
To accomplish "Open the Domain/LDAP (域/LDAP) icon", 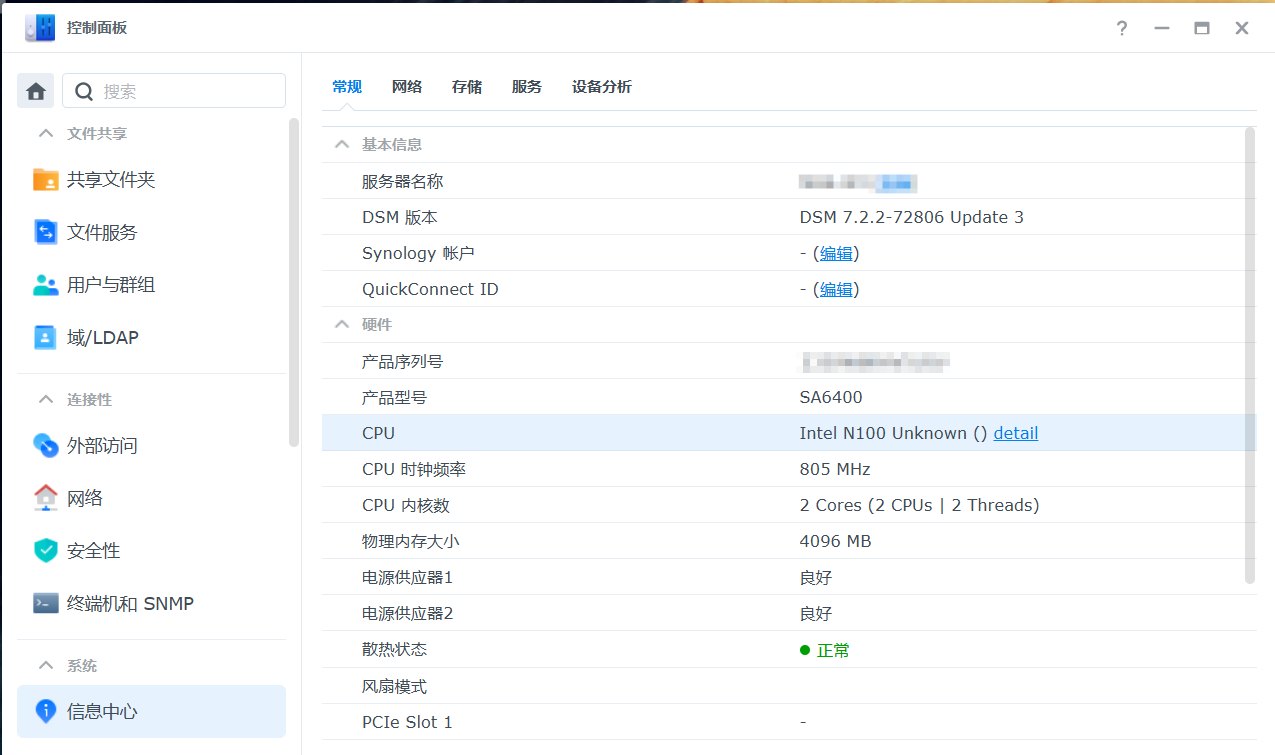I will point(46,338).
